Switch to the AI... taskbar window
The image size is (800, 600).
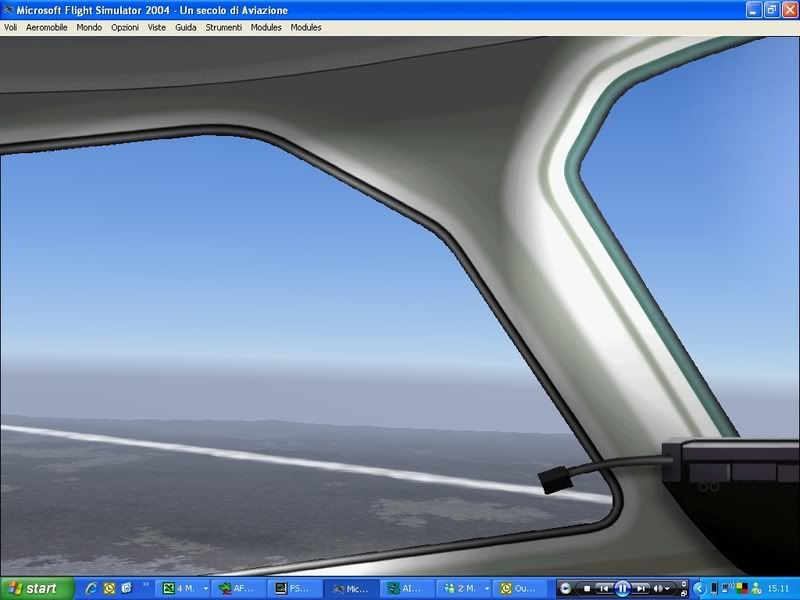coord(407,588)
